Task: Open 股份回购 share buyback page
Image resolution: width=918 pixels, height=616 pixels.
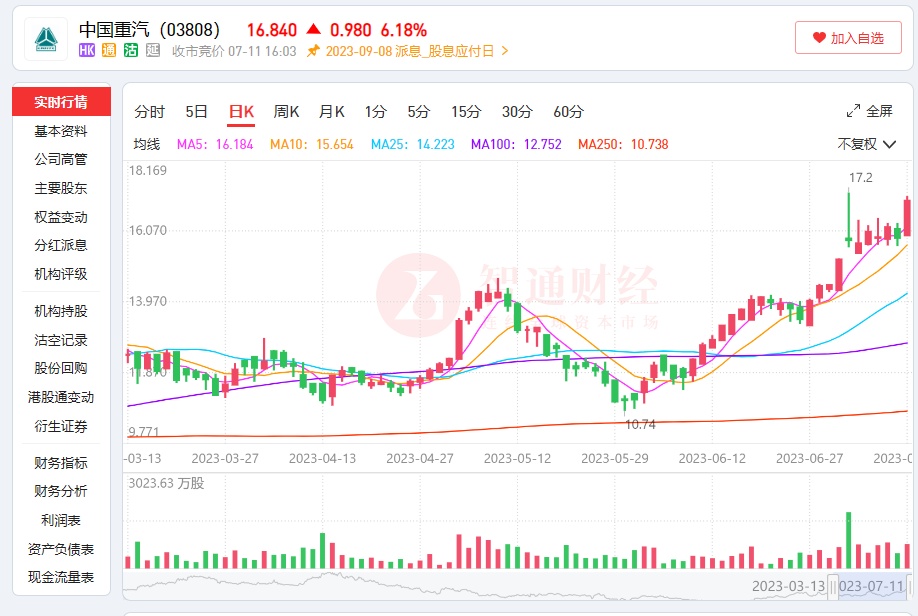Action: (61, 368)
